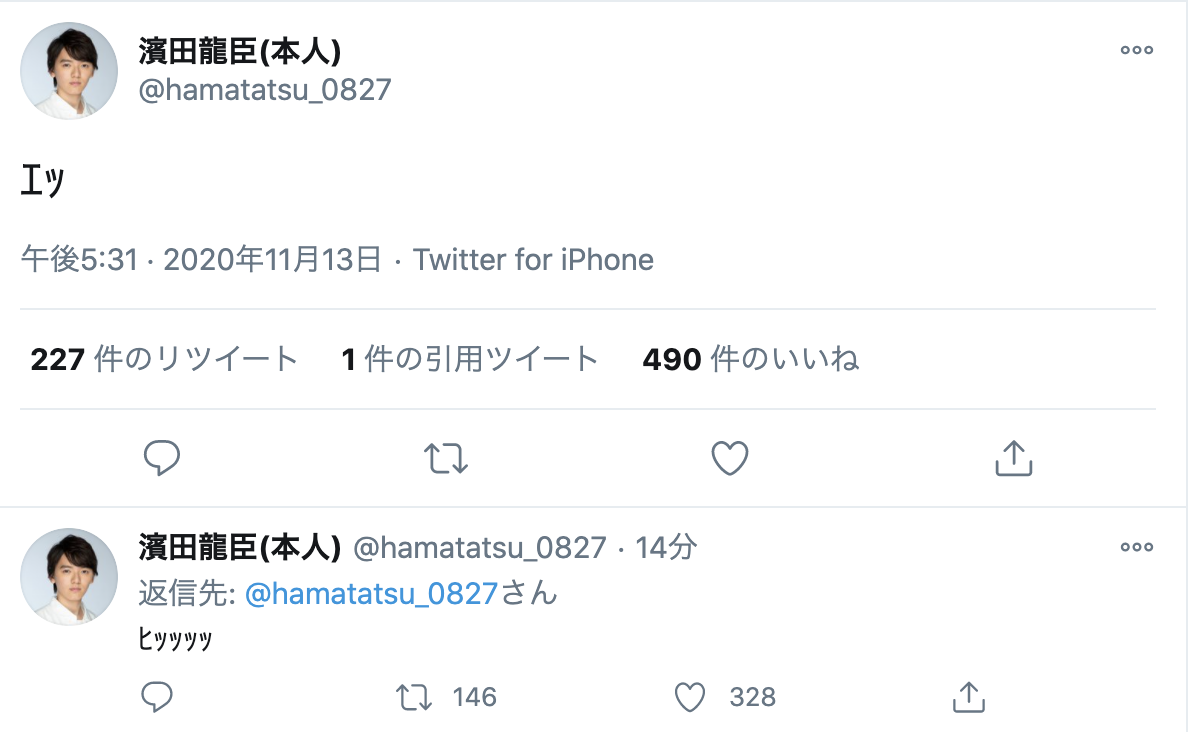
Task: Click the Twitter for iPhone source link
Action: 533,260
